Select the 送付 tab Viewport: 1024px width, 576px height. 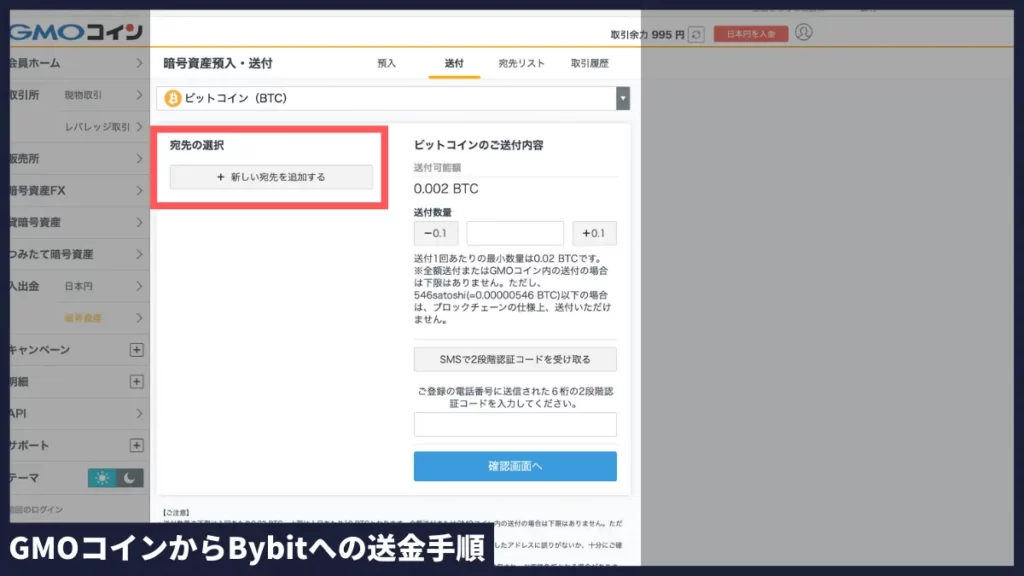pos(454,63)
